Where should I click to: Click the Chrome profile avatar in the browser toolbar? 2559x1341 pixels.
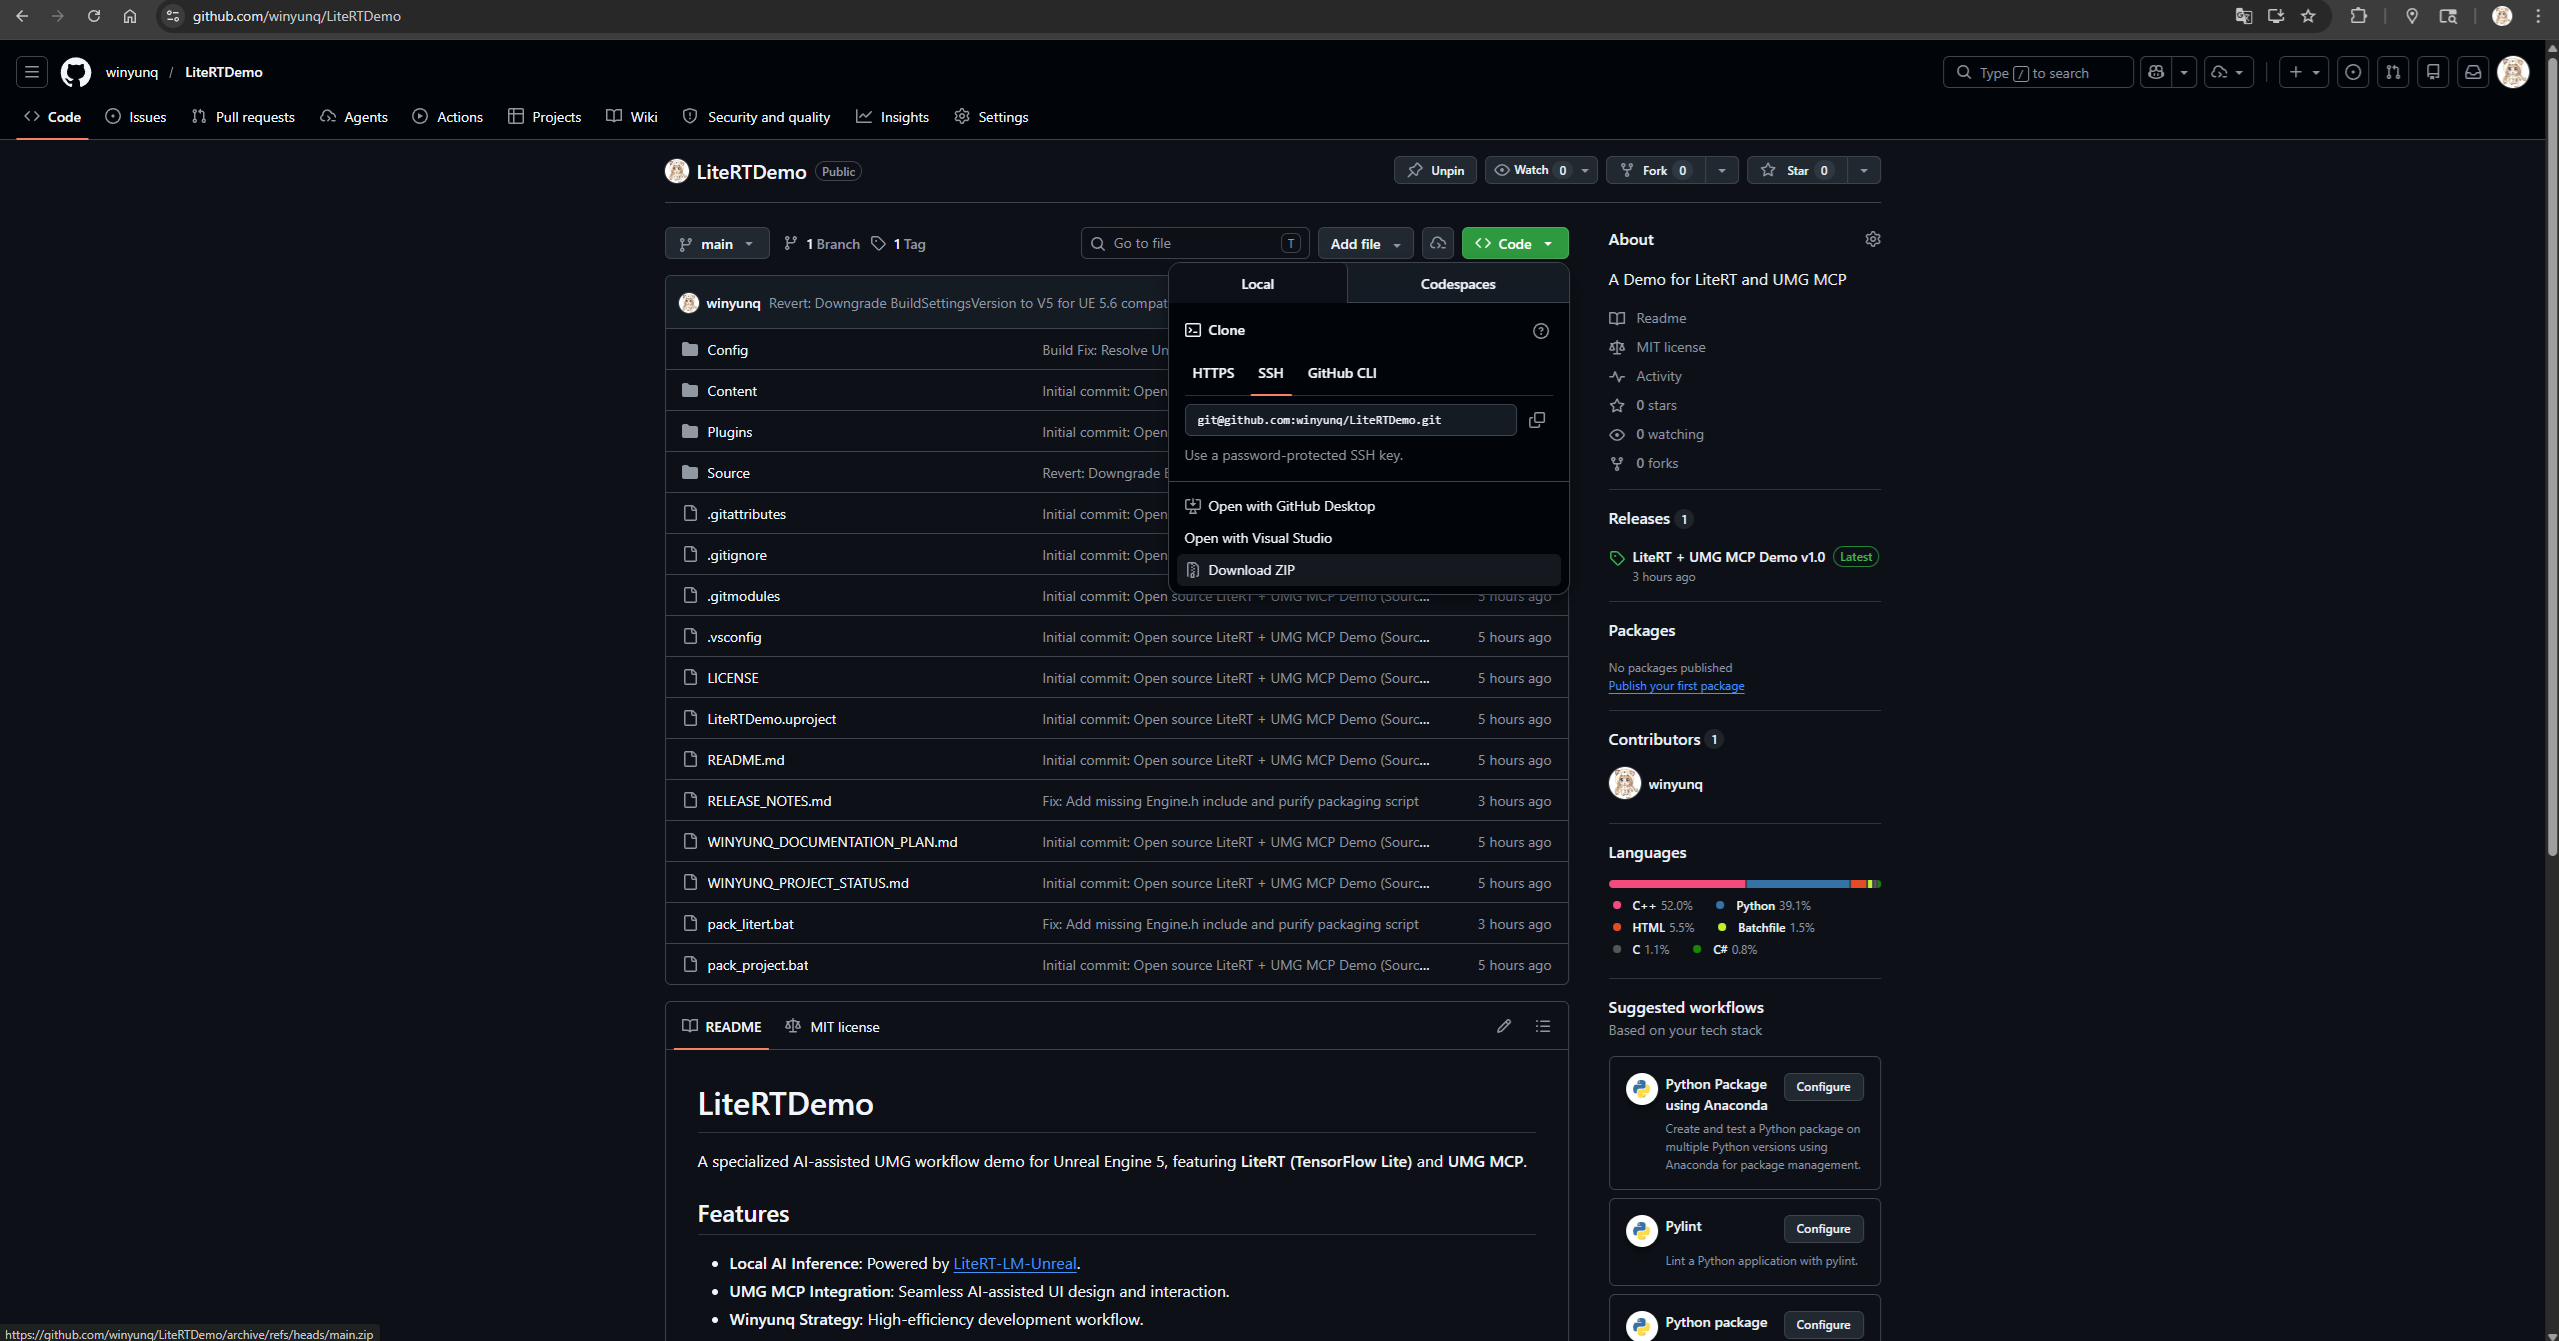(x=2502, y=16)
